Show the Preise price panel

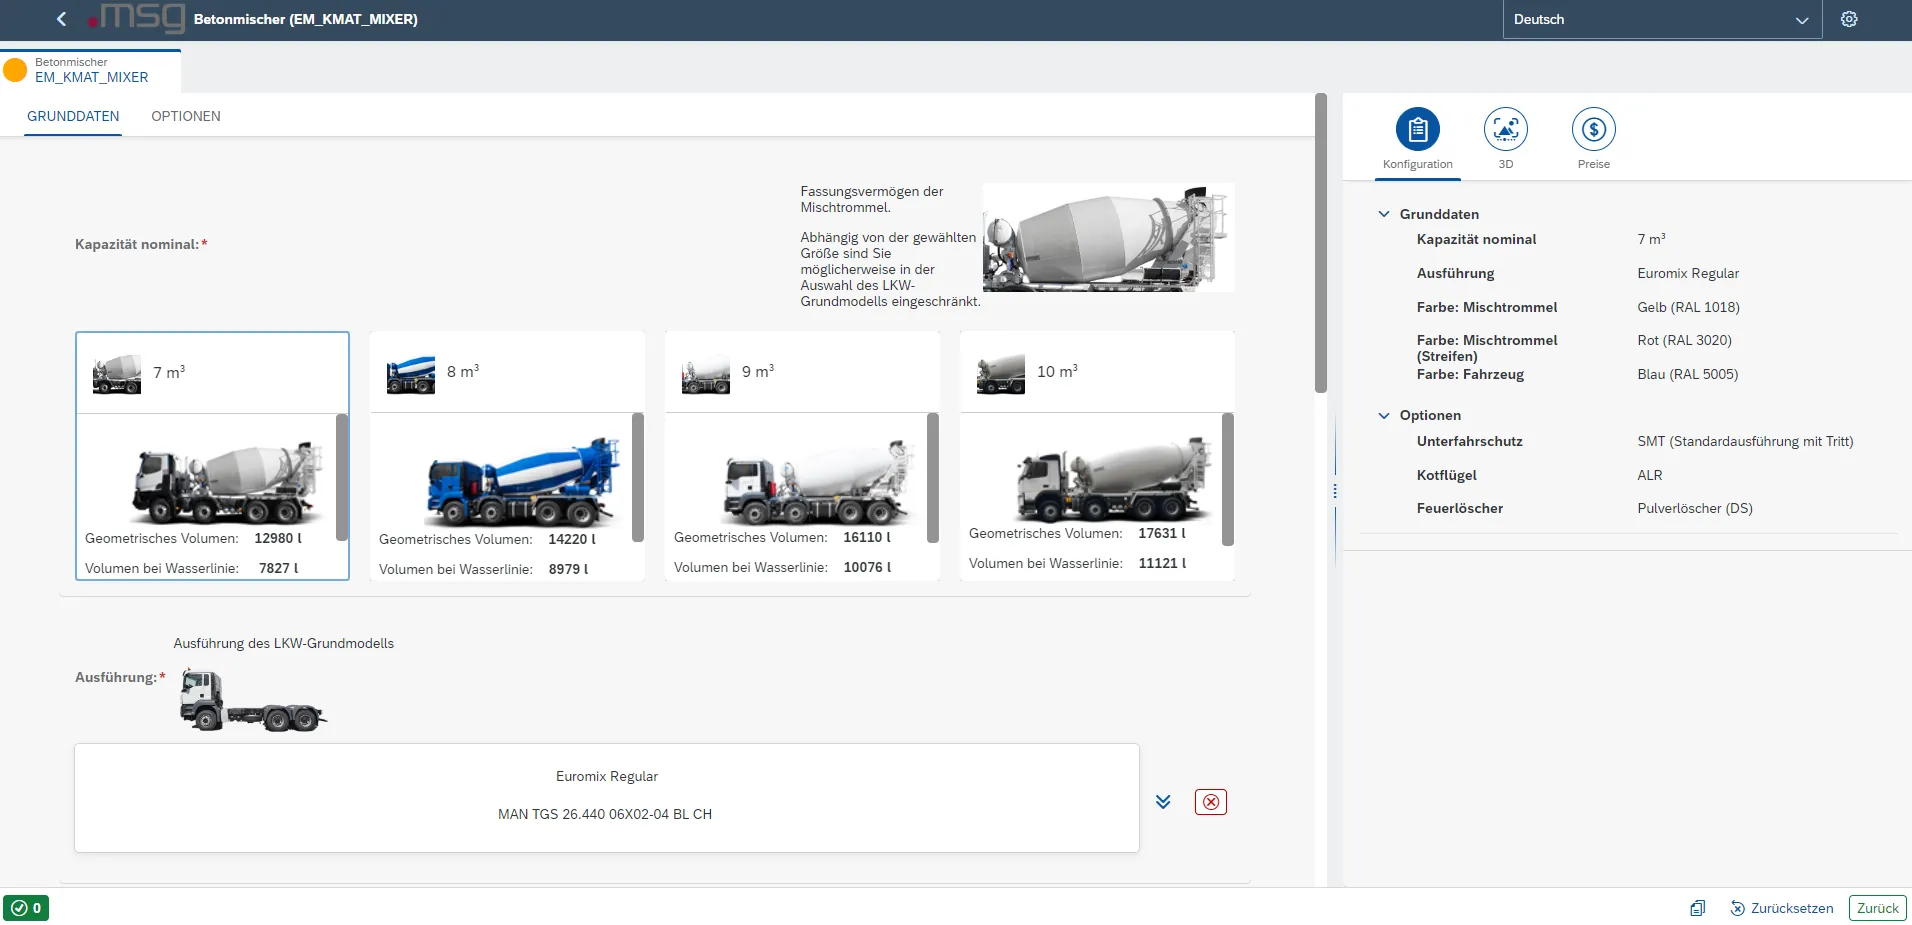pos(1593,130)
